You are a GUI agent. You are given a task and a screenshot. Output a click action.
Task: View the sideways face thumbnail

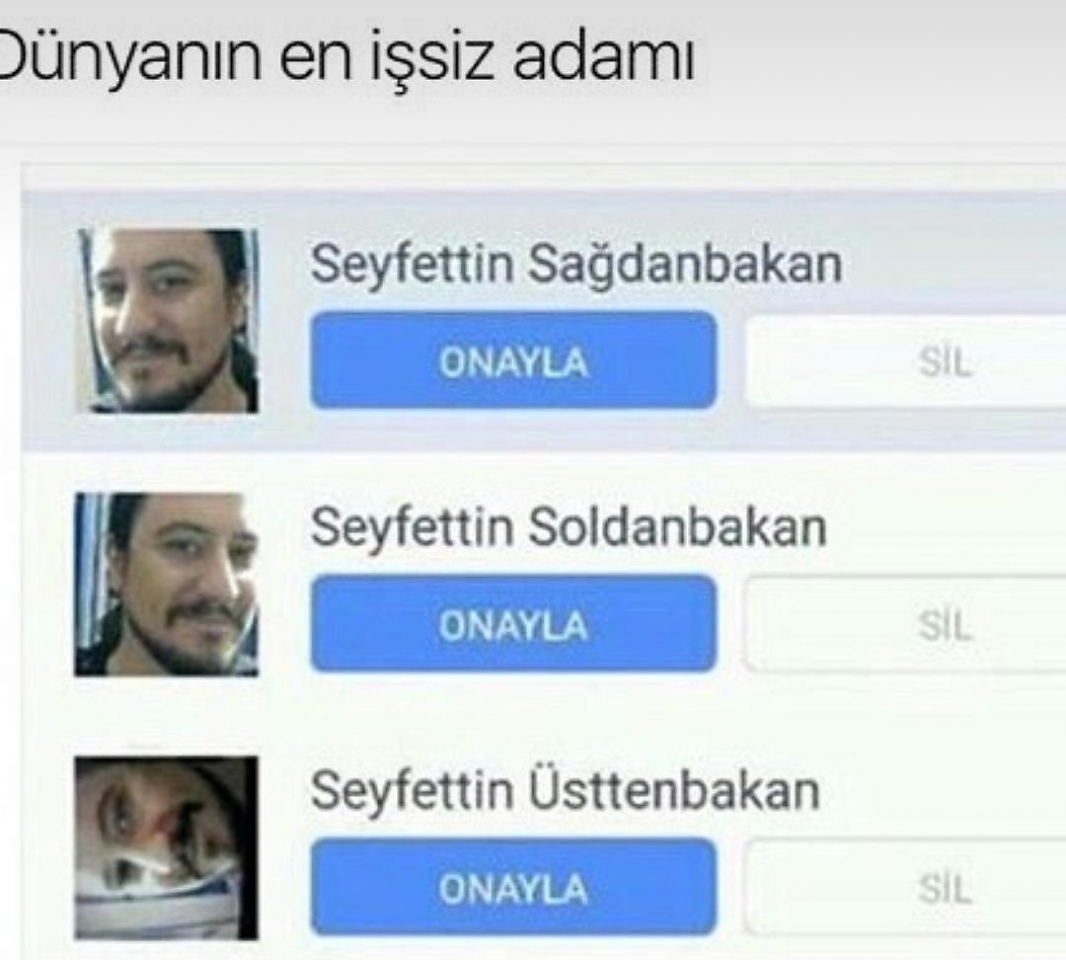coord(167,848)
